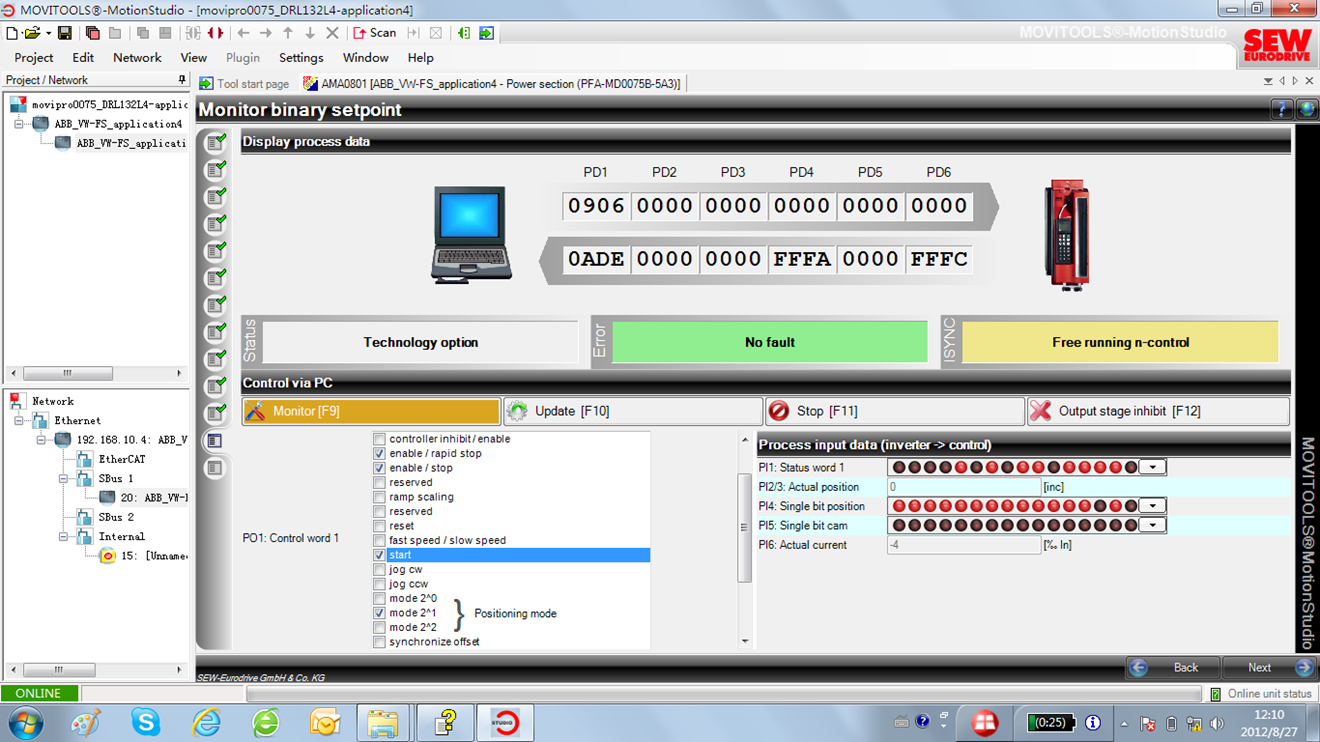The height and width of the screenshot is (742, 1320).
Task: Click the Scan network toolbar button
Action: click(x=375, y=33)
